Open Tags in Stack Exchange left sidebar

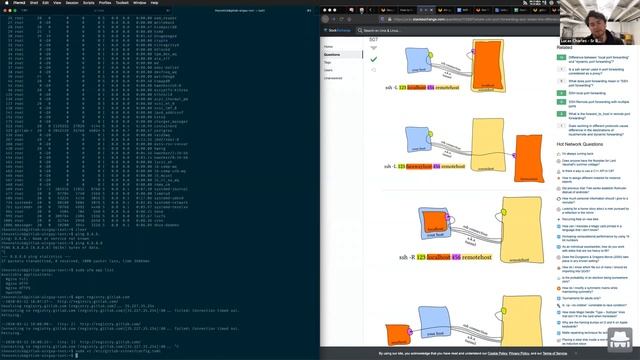(327, 62)
